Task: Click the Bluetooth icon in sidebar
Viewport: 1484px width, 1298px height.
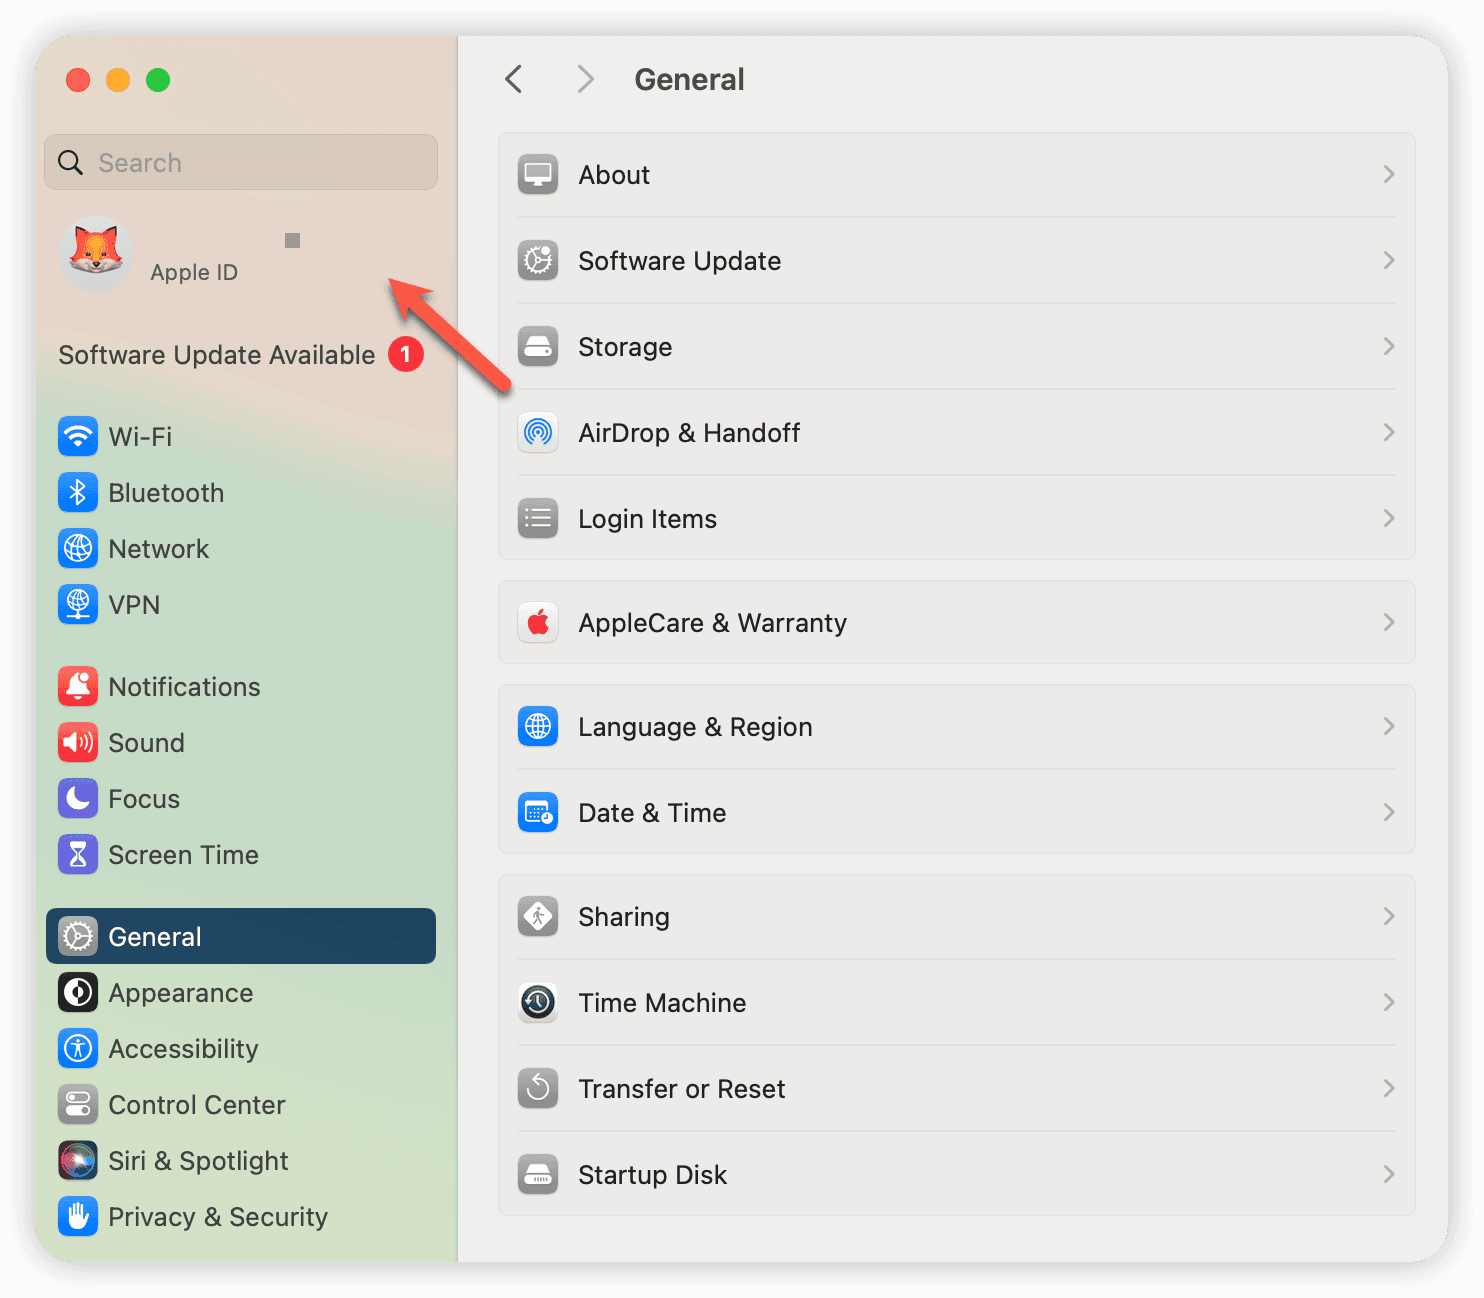Action: (78, 492)
